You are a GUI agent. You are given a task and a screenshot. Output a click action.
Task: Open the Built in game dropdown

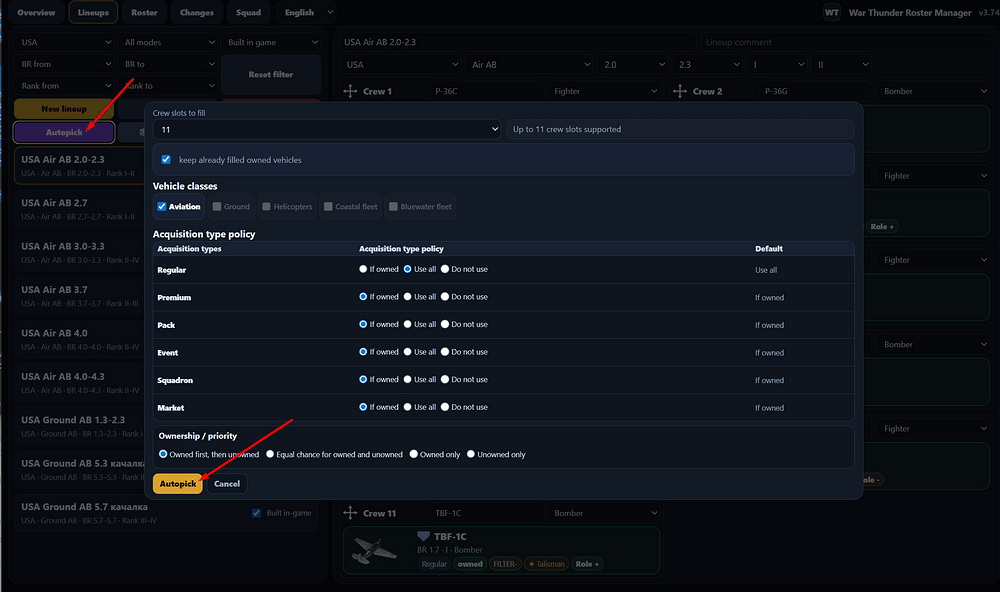tap(271, 42)
